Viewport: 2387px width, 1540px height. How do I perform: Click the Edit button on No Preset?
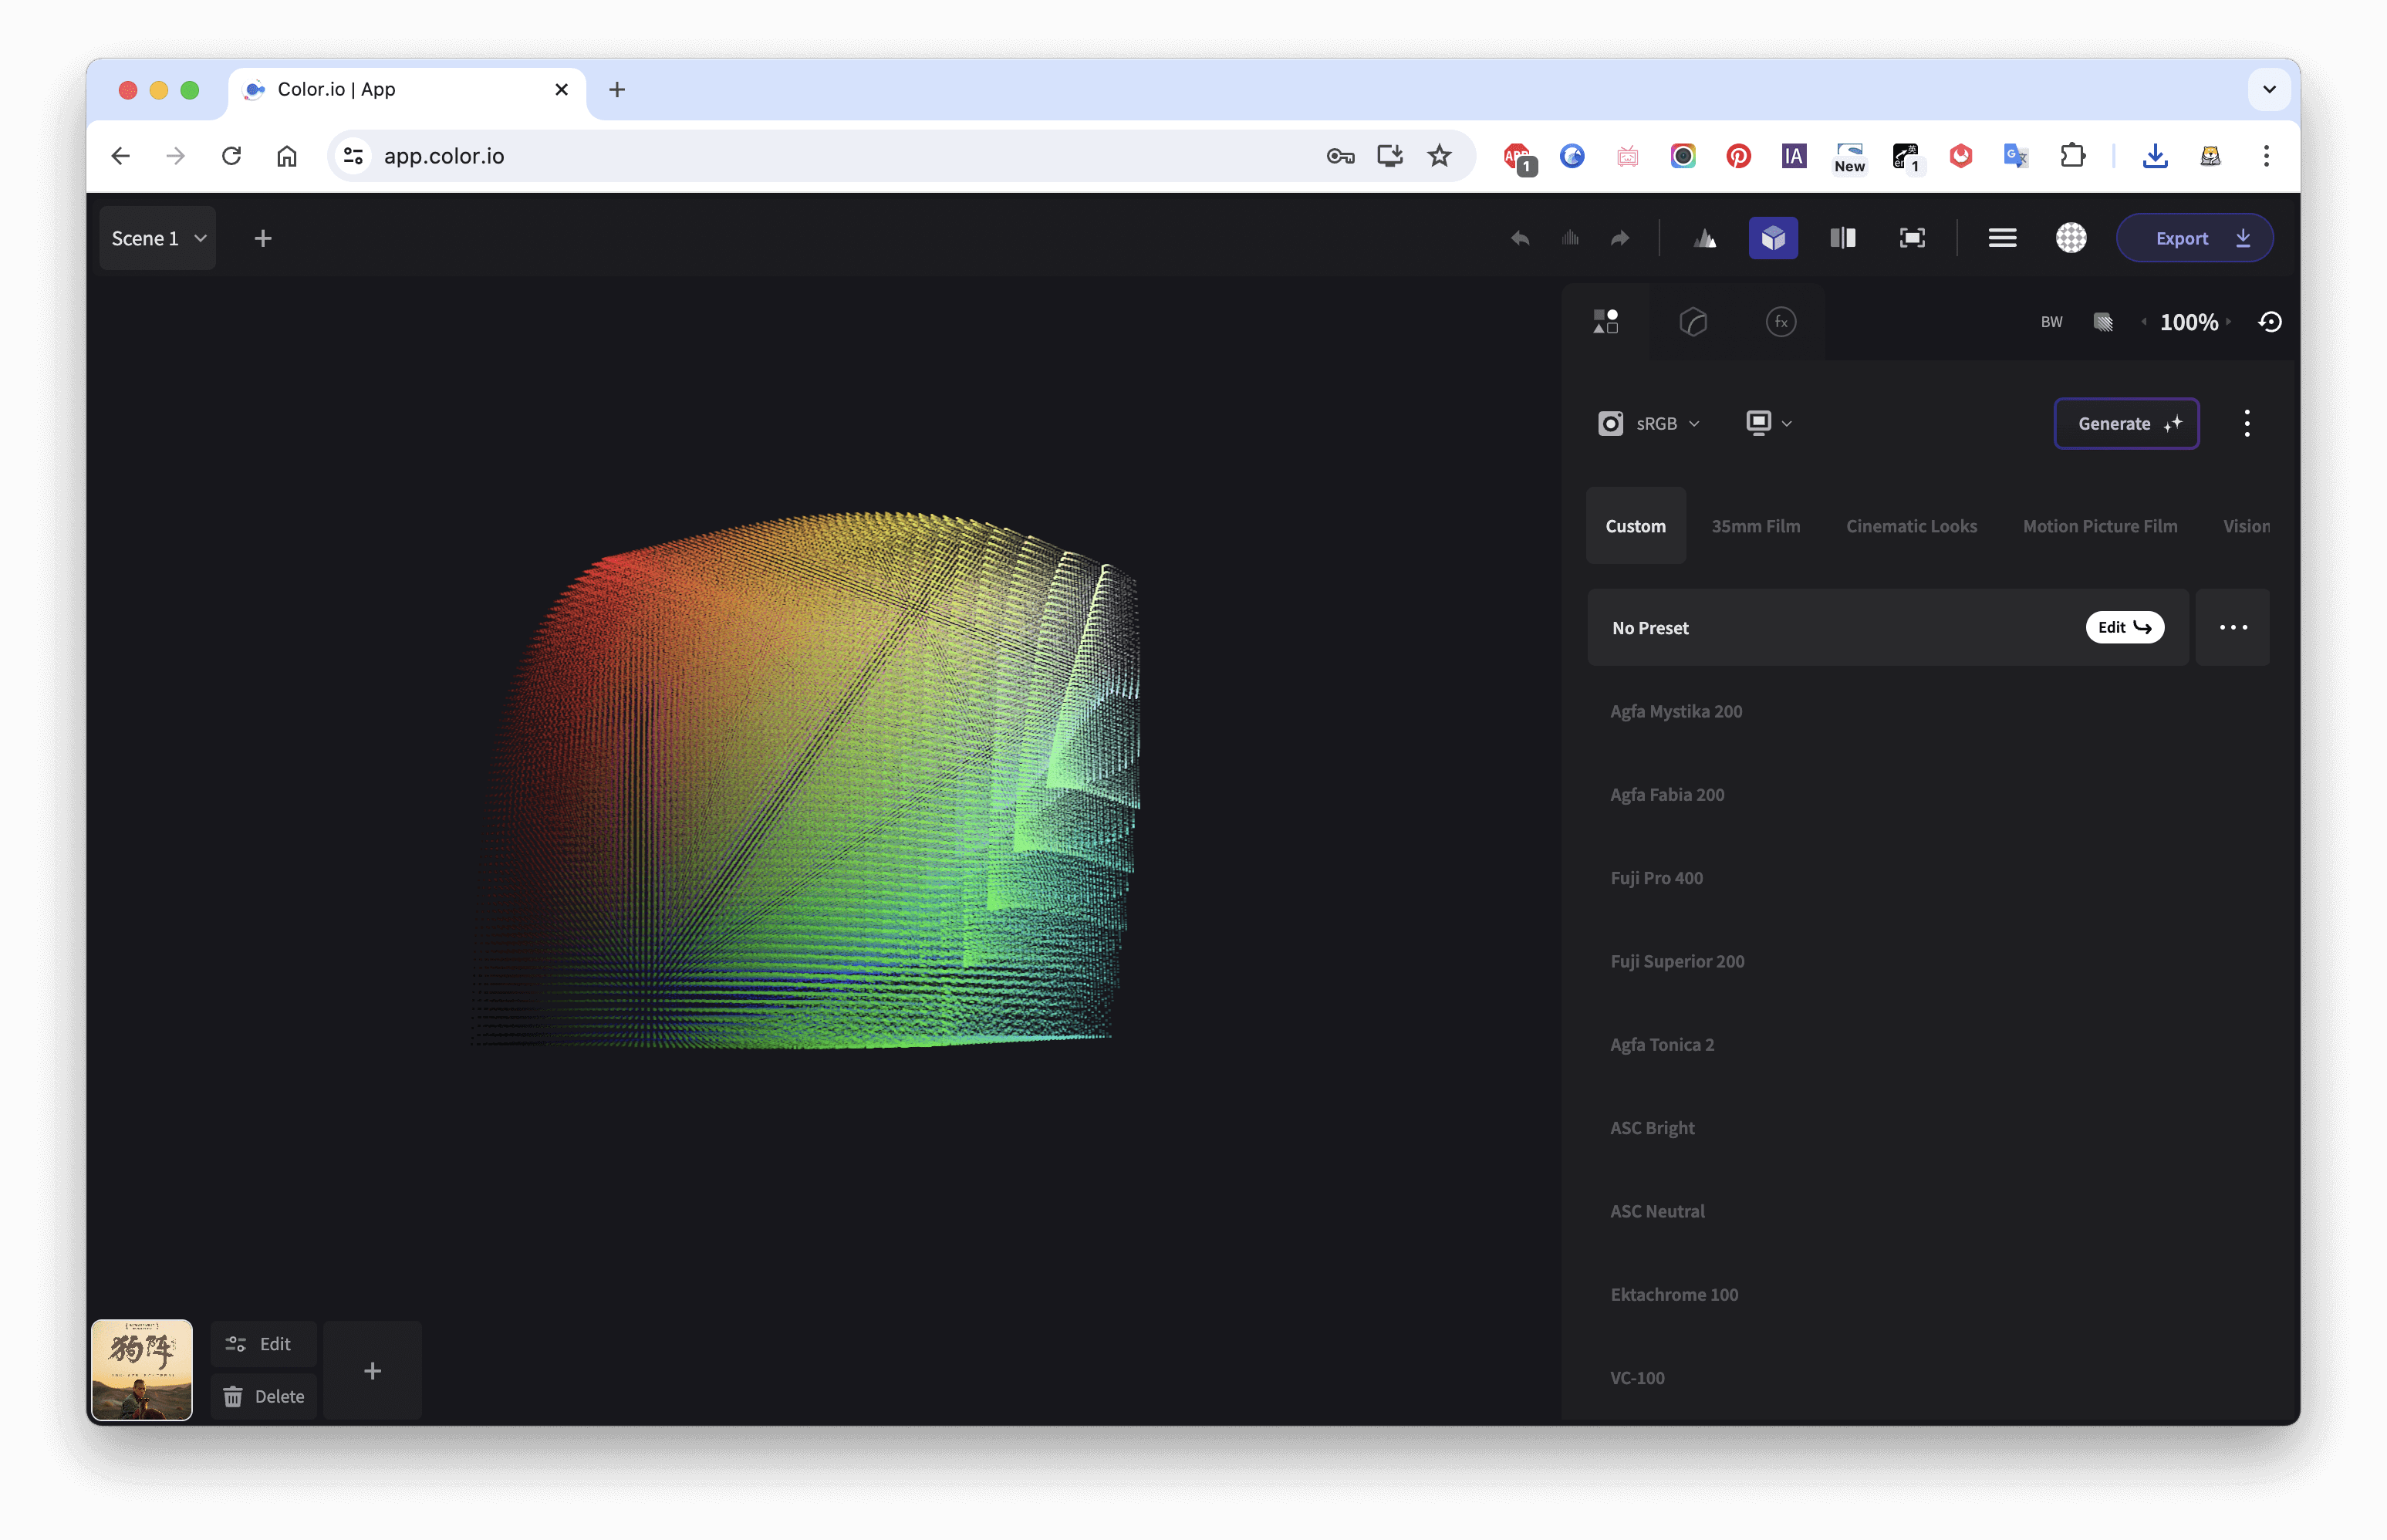[2124, 628]
